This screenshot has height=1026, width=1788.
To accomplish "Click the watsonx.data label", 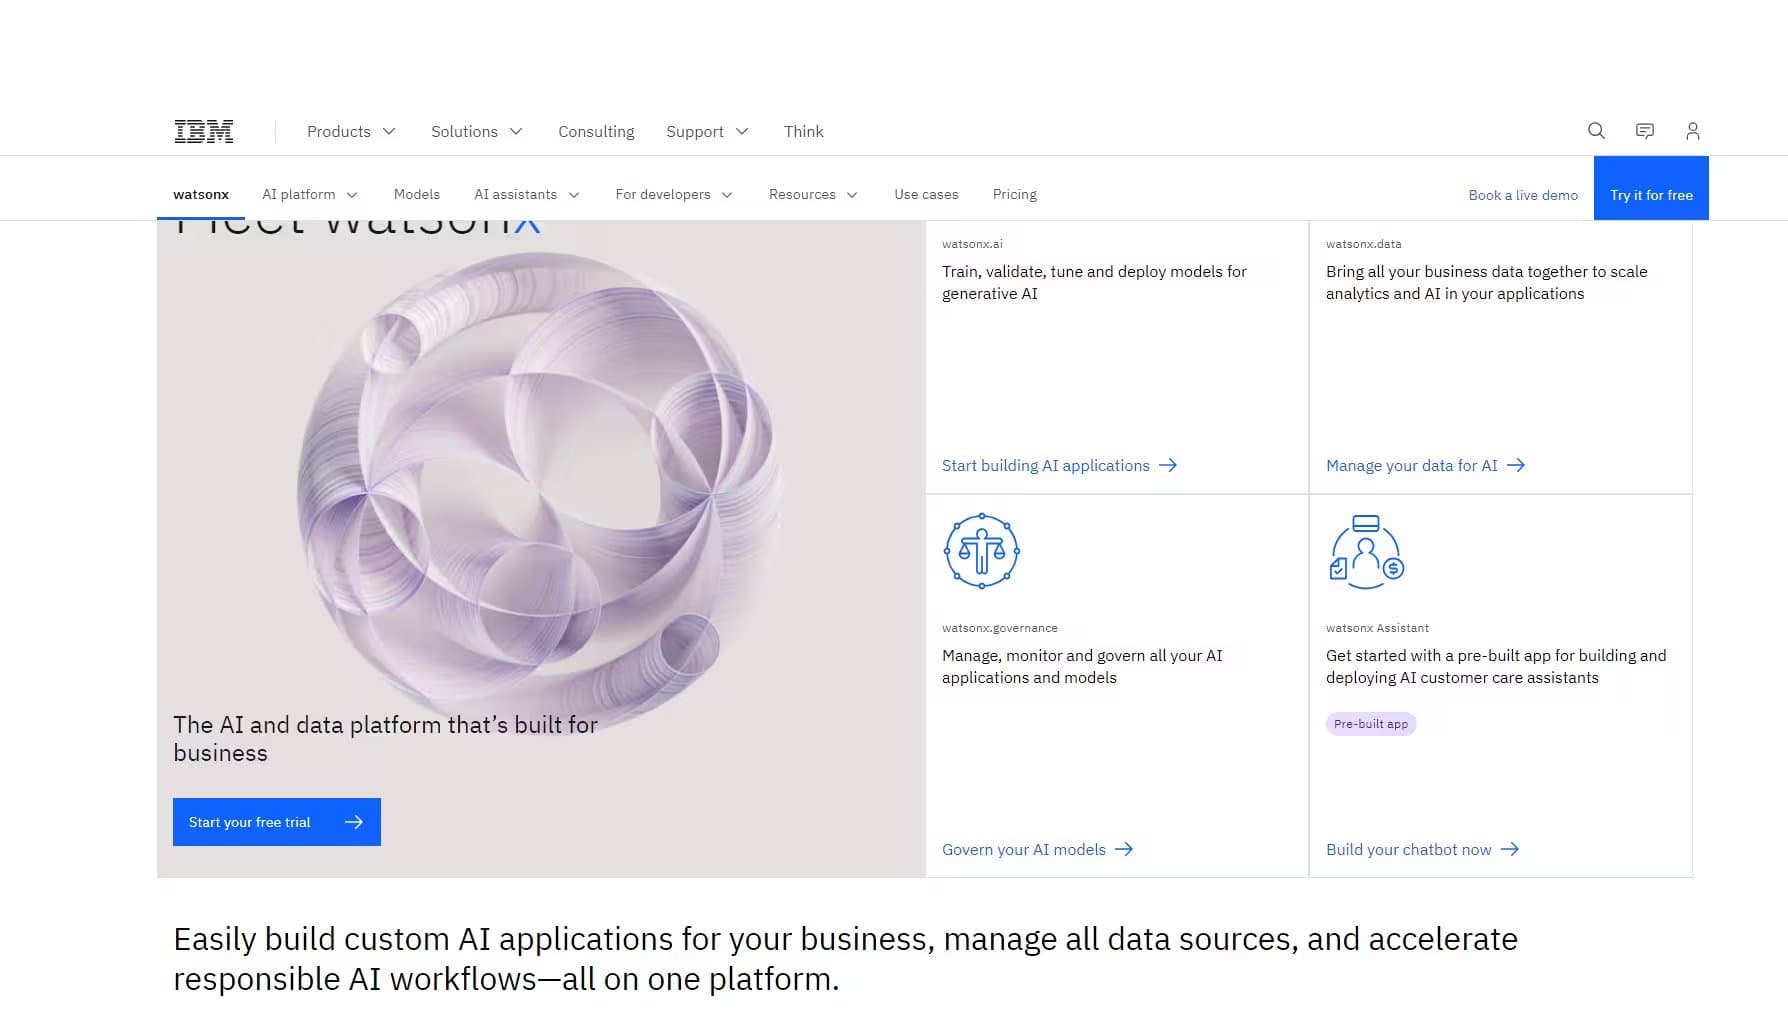I will [x=1364, y=244].
